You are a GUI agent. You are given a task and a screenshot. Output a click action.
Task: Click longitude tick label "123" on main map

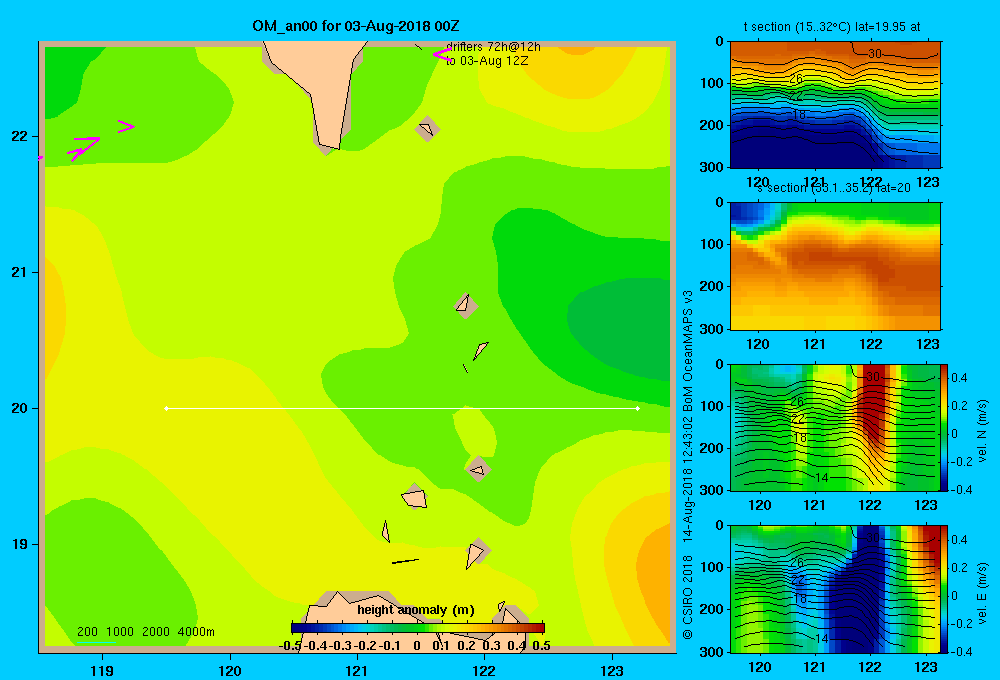tap(612, 670)
